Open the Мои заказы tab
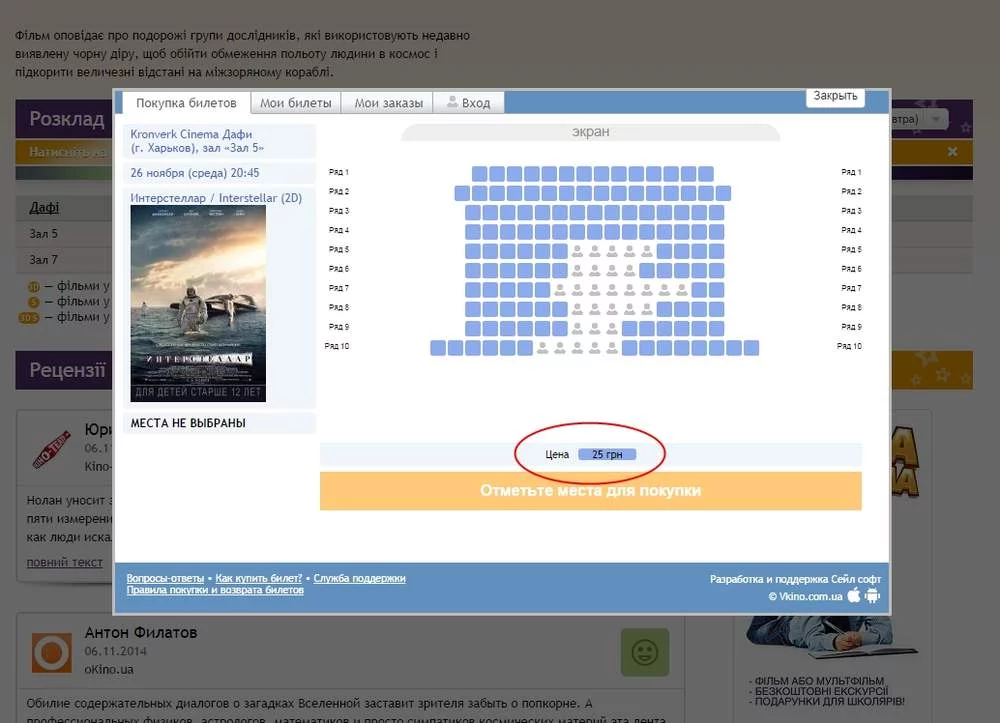Viewport: 1000px width, 723px height. pos(388,103)
